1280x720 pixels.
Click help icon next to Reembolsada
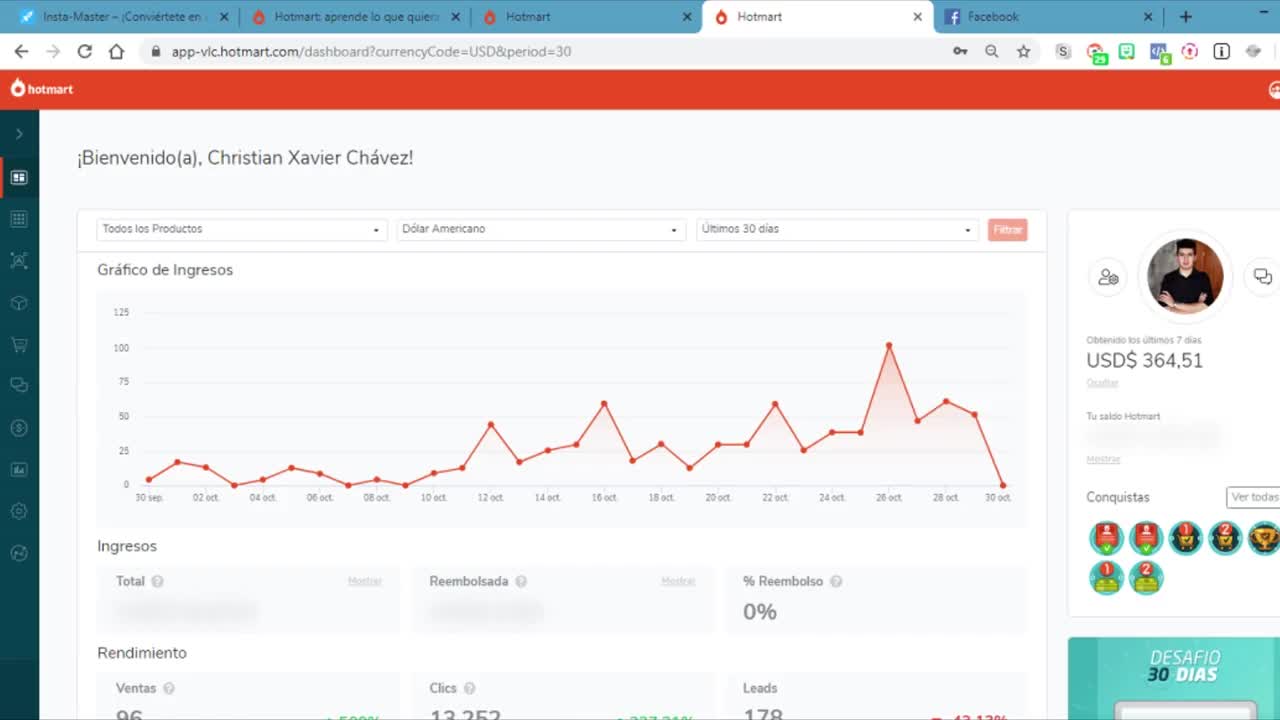point(521,581)
